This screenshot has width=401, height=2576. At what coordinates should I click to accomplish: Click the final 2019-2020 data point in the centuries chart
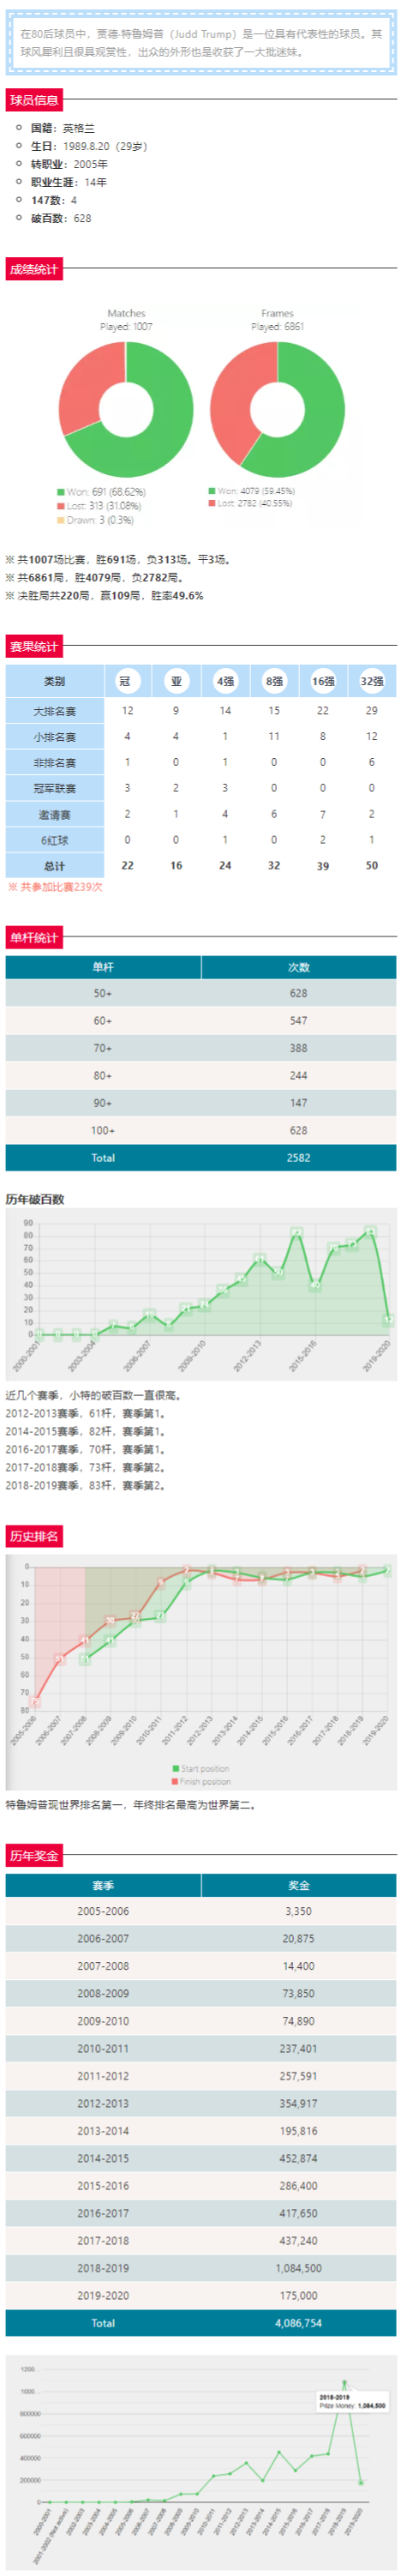(388, 1320)
